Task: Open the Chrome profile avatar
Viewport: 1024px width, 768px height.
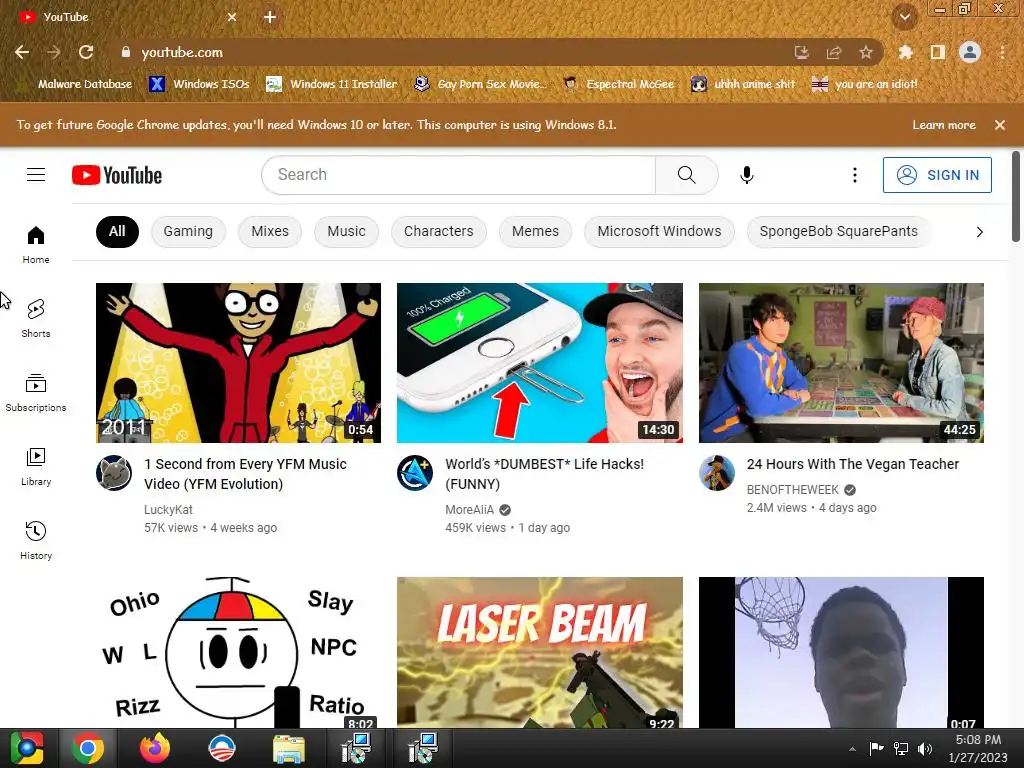Action: 970,52
